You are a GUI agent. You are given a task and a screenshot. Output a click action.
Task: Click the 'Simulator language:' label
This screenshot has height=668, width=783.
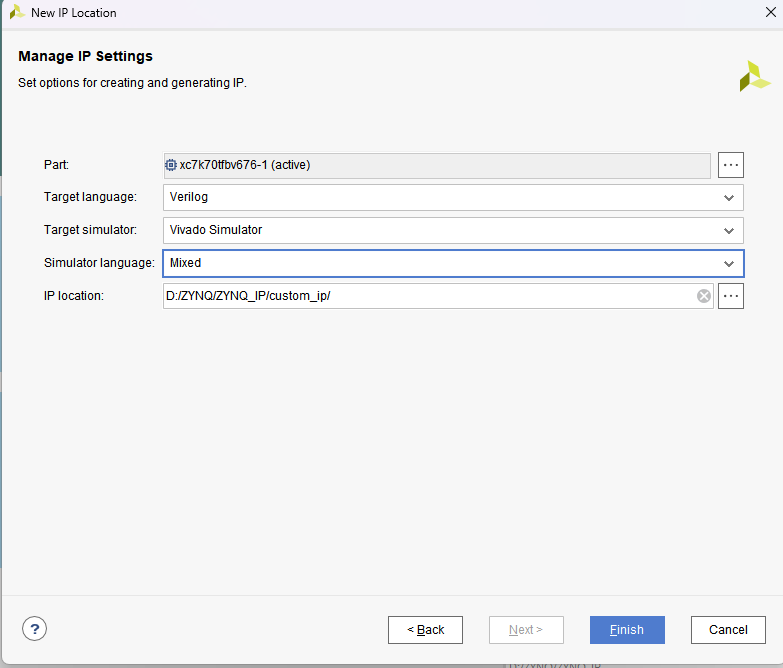click(x=99, y=263)
